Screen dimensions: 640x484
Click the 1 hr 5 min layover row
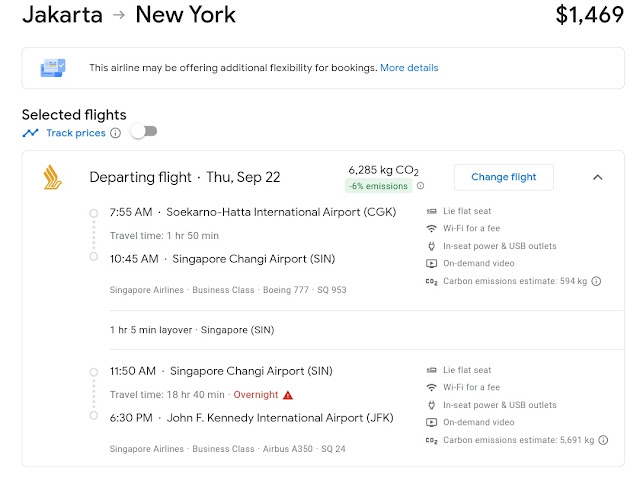point(192,329)
